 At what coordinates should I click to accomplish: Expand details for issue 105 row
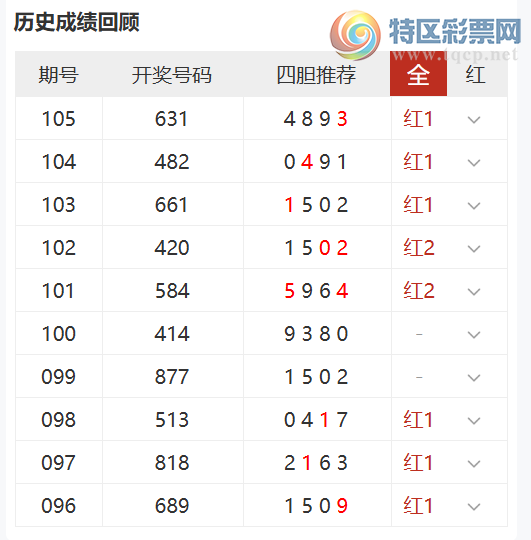click(x=474, y=120)
